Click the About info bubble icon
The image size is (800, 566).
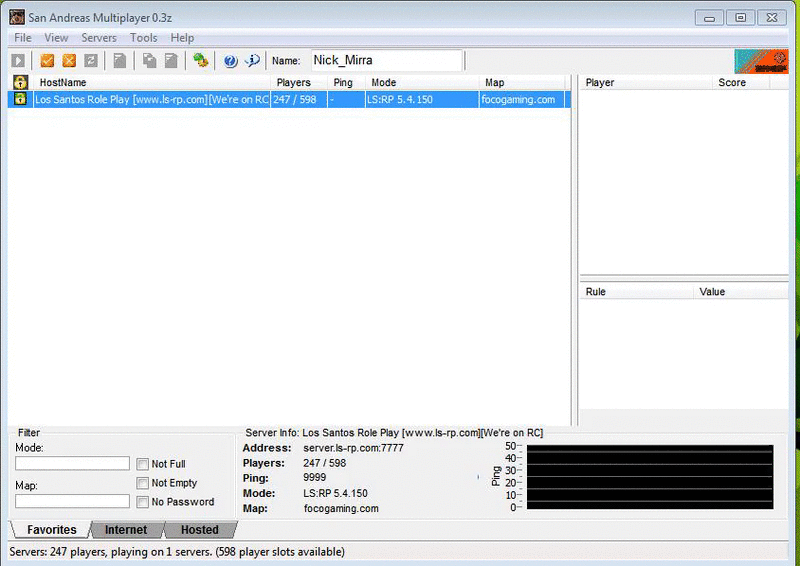click(253, 61)
